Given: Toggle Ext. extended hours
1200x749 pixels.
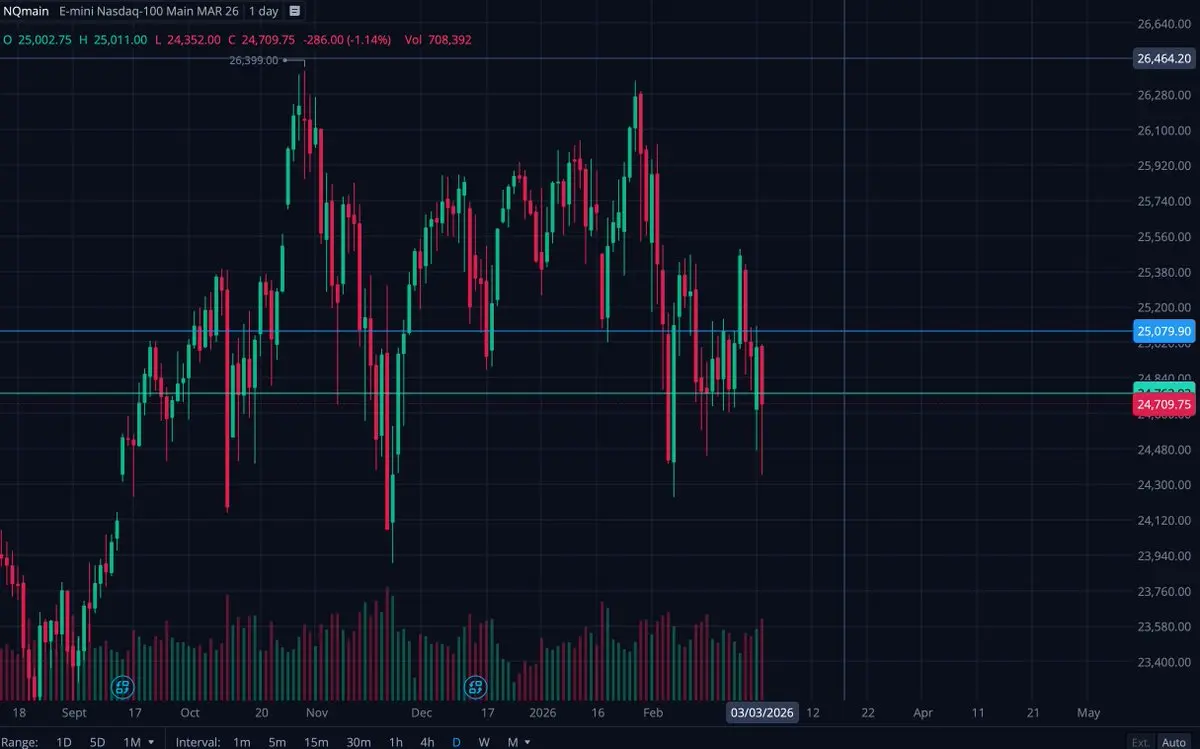Looking at the screenshot, I should click(1140, 742).
